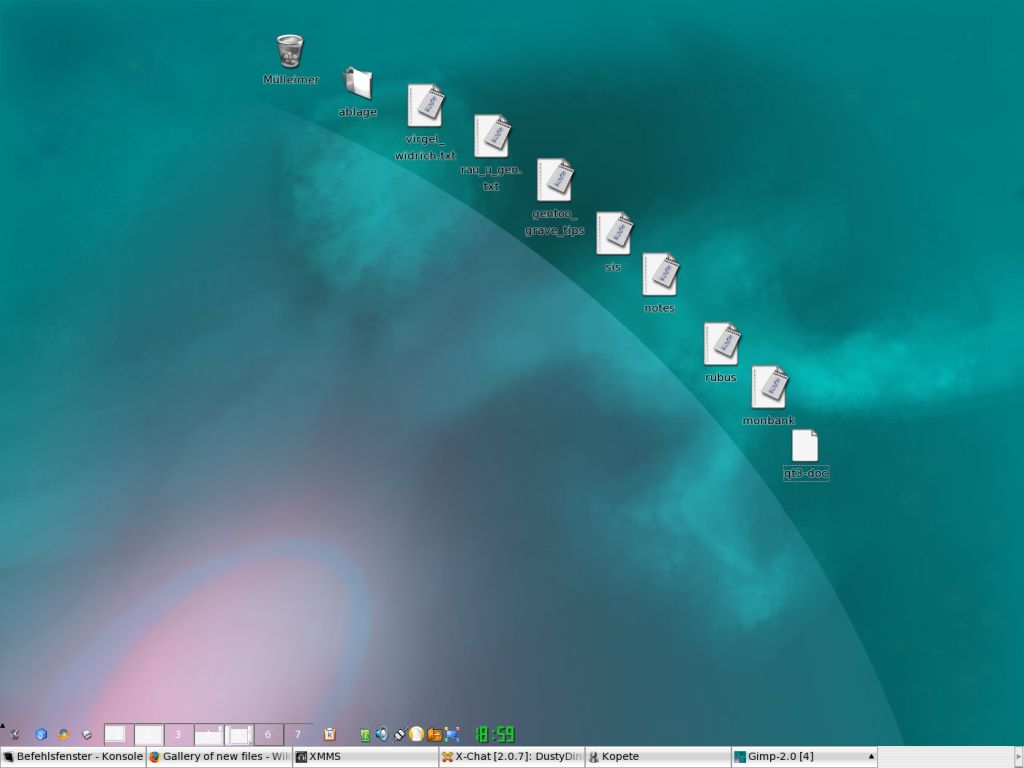Click the round yellow tray icon
Viewport: 1024px width, 768px height.
(417, 734)
